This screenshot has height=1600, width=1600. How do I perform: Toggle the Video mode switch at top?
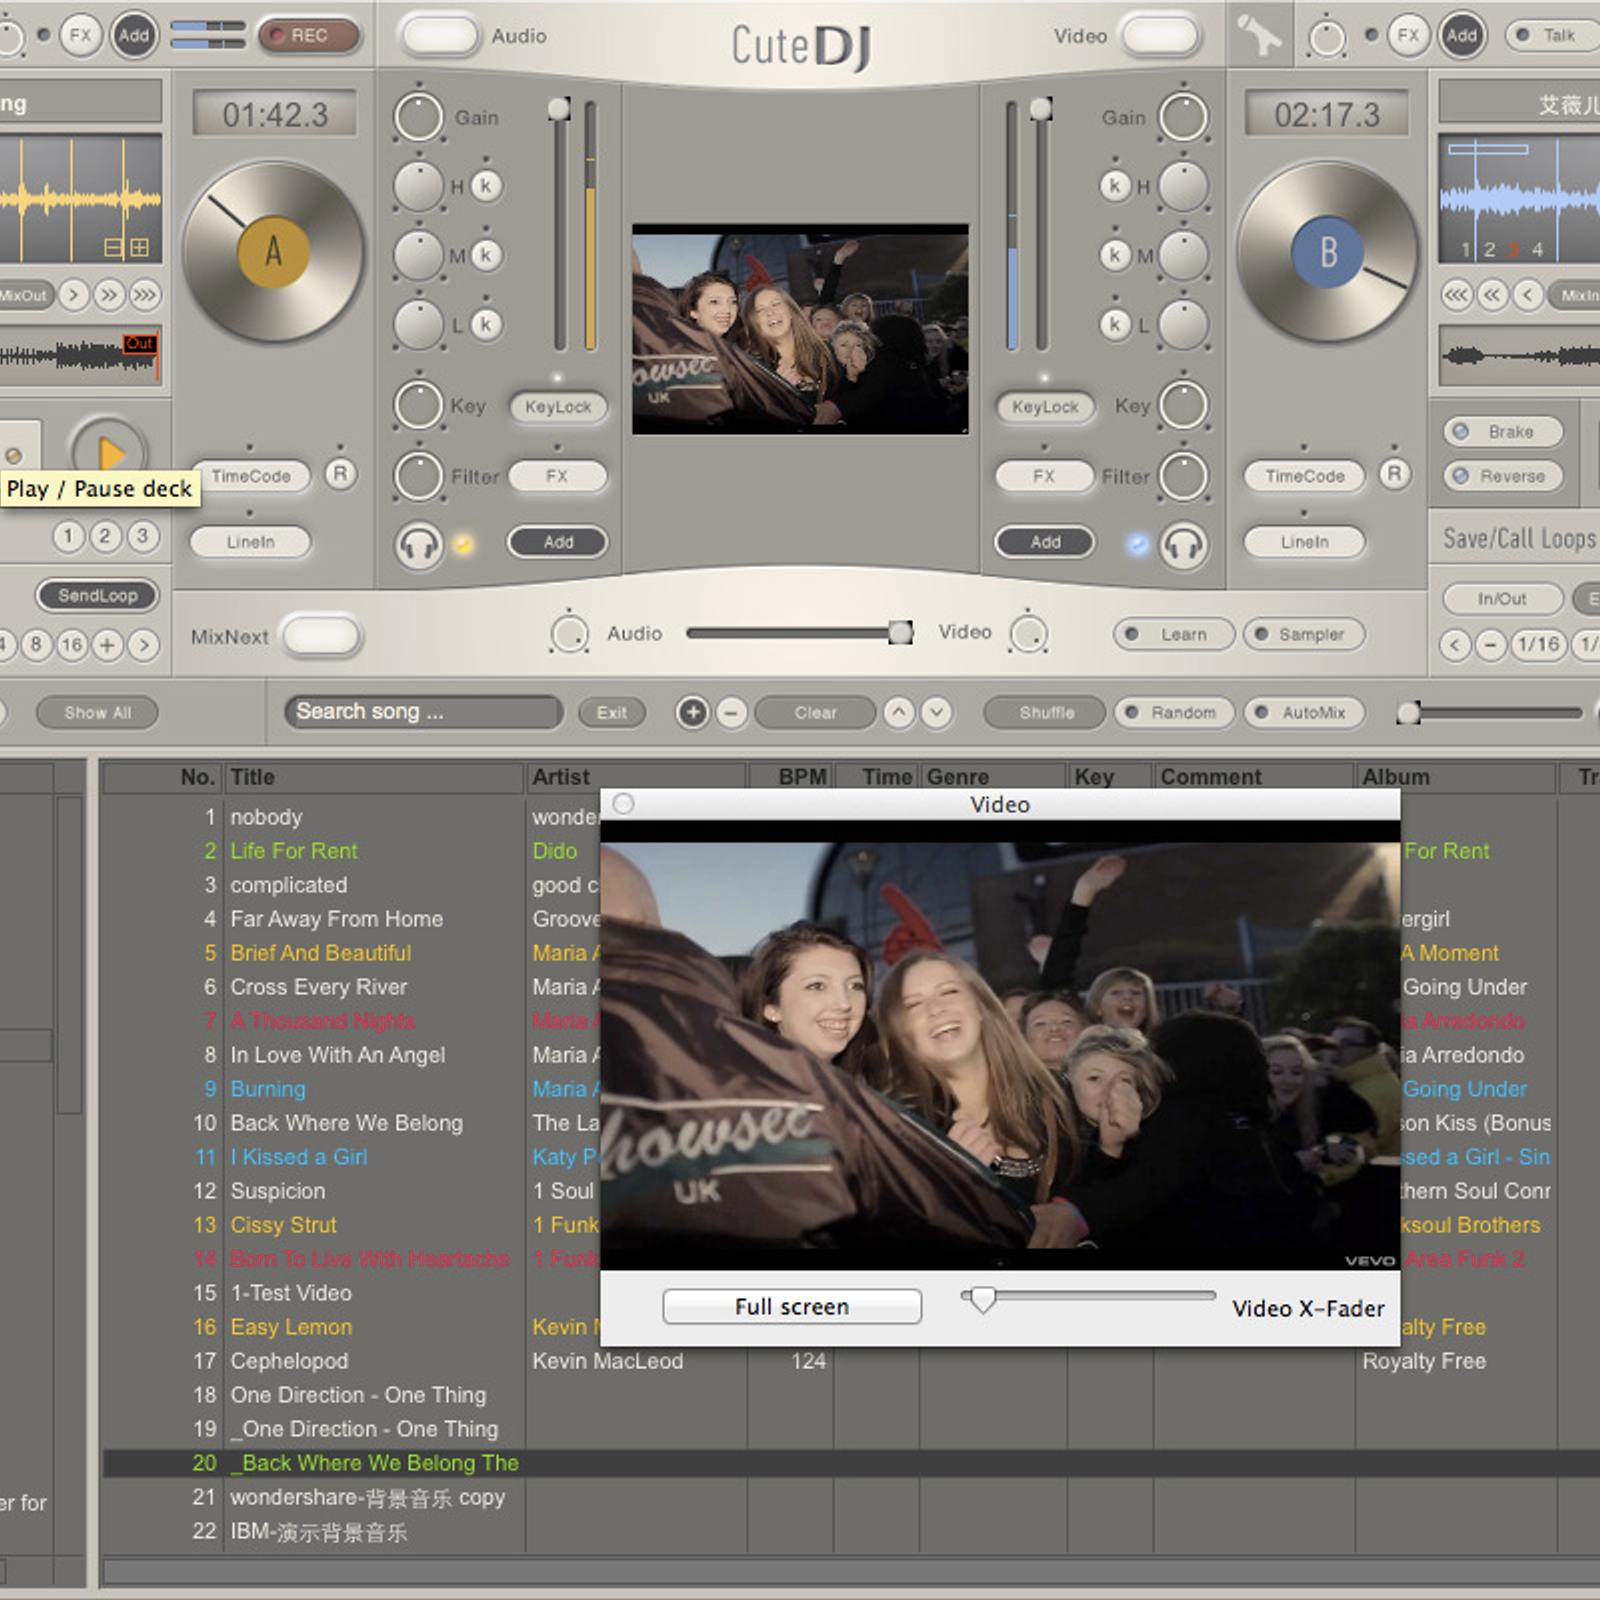(1160, 36)
